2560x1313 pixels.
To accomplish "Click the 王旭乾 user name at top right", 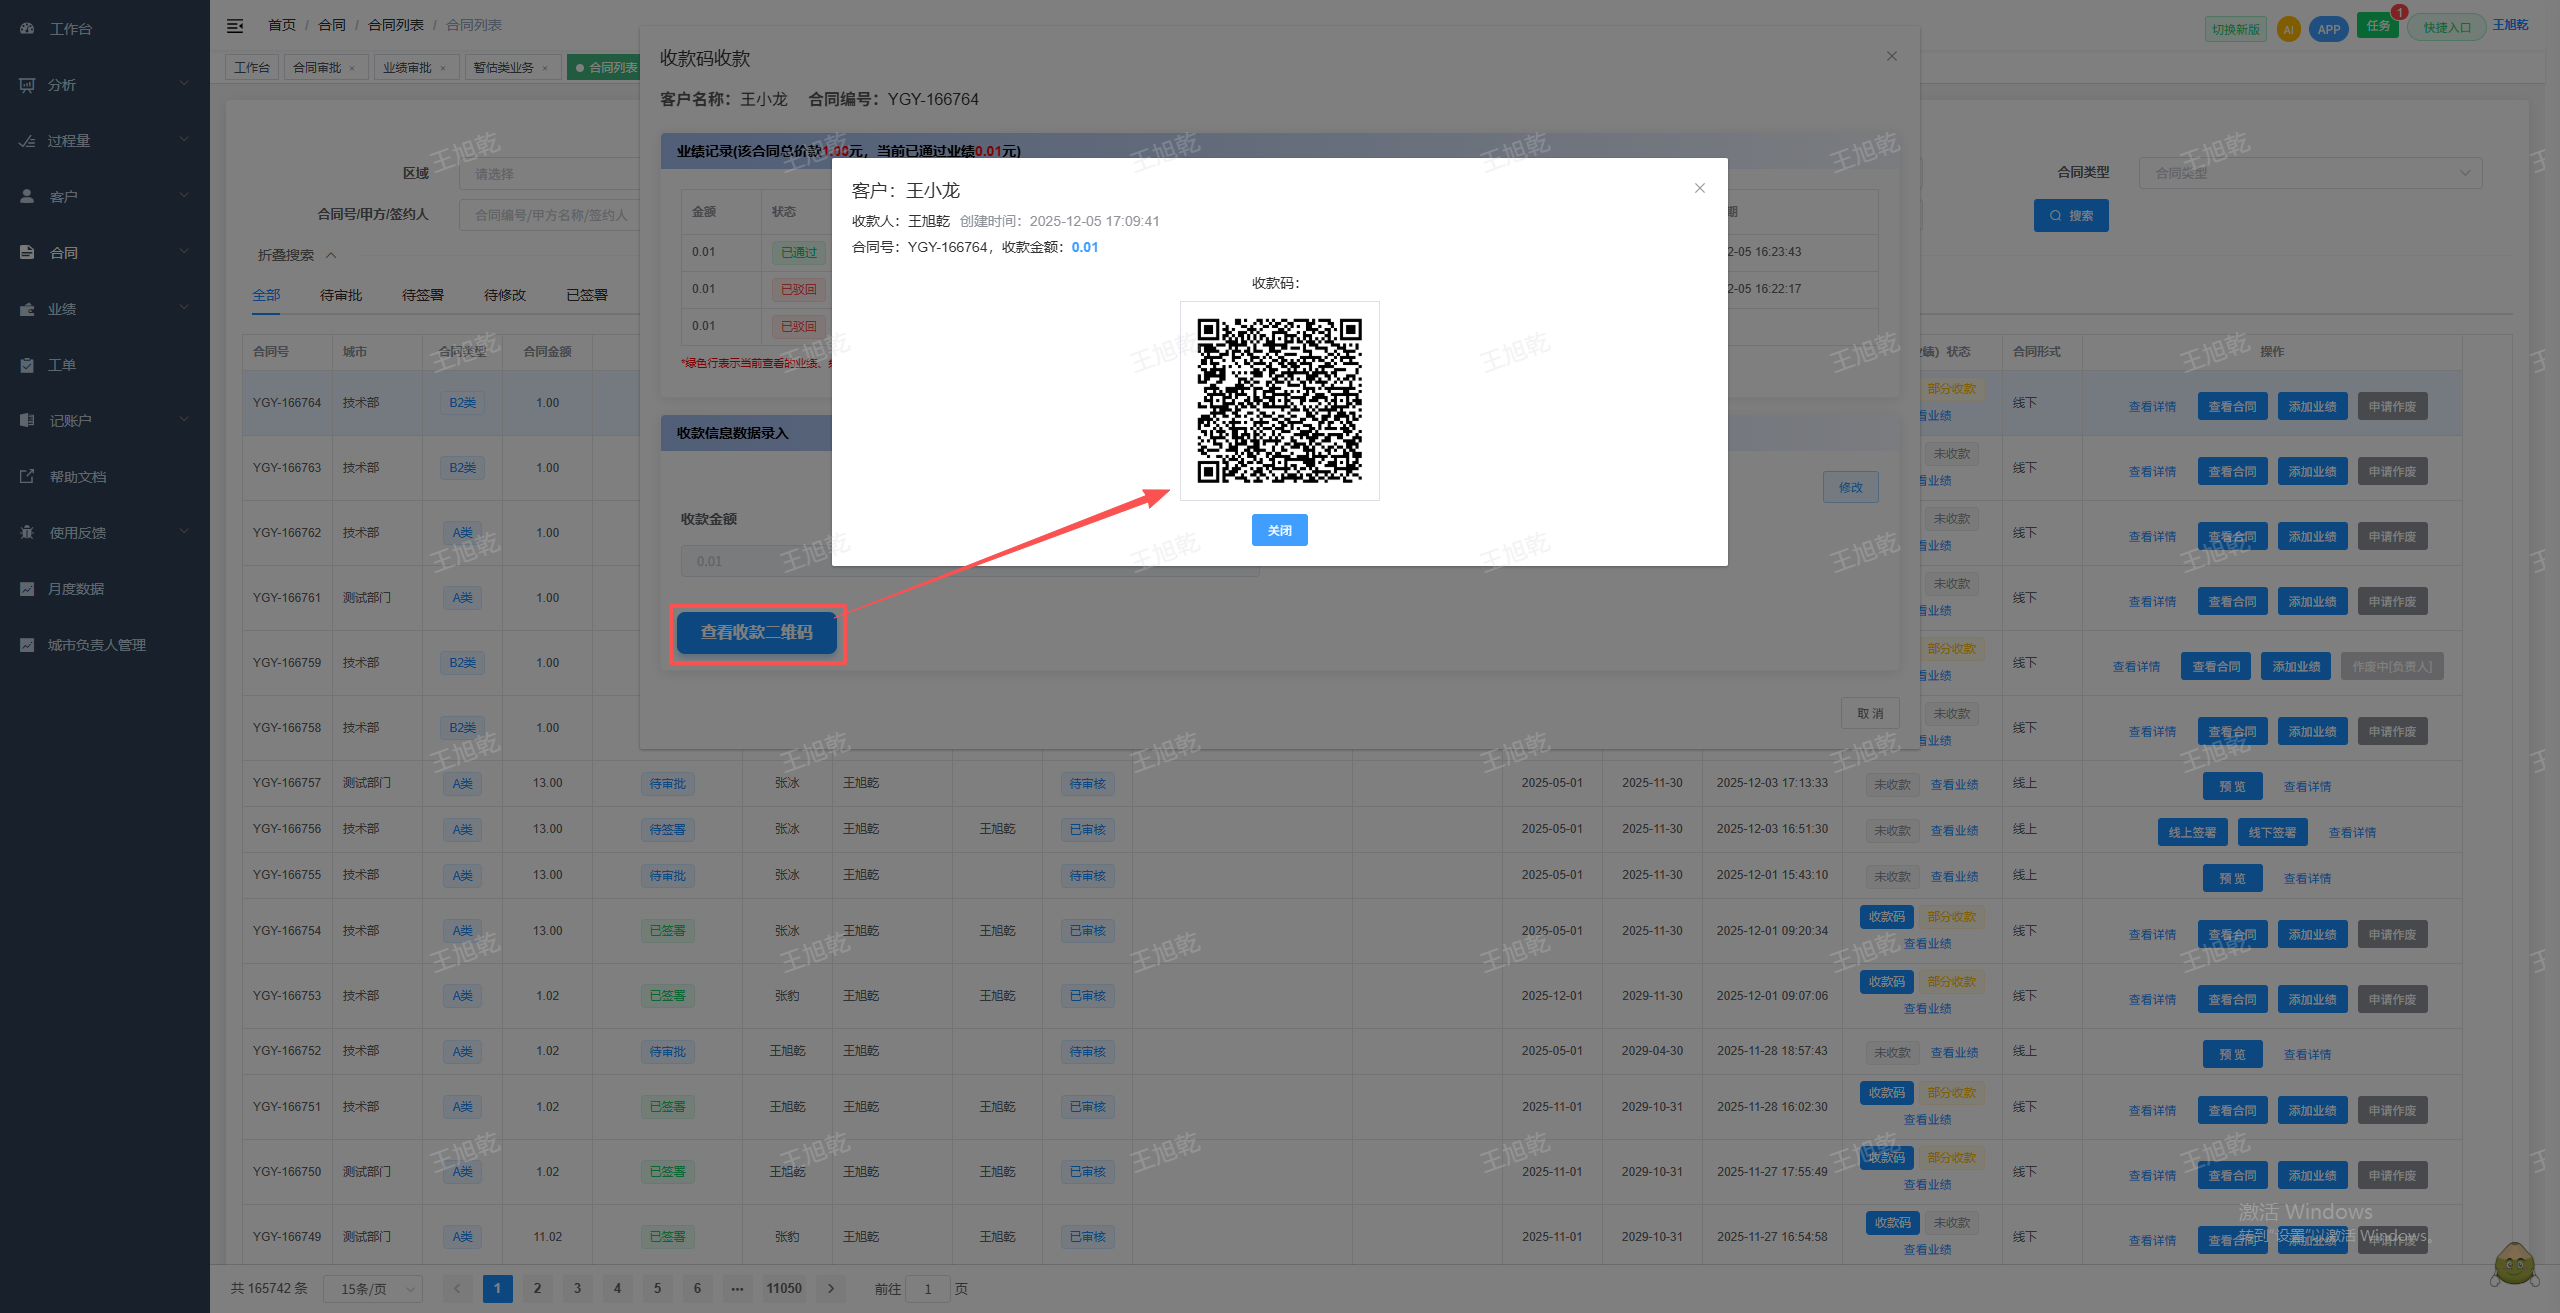I will pos(2510,25).
